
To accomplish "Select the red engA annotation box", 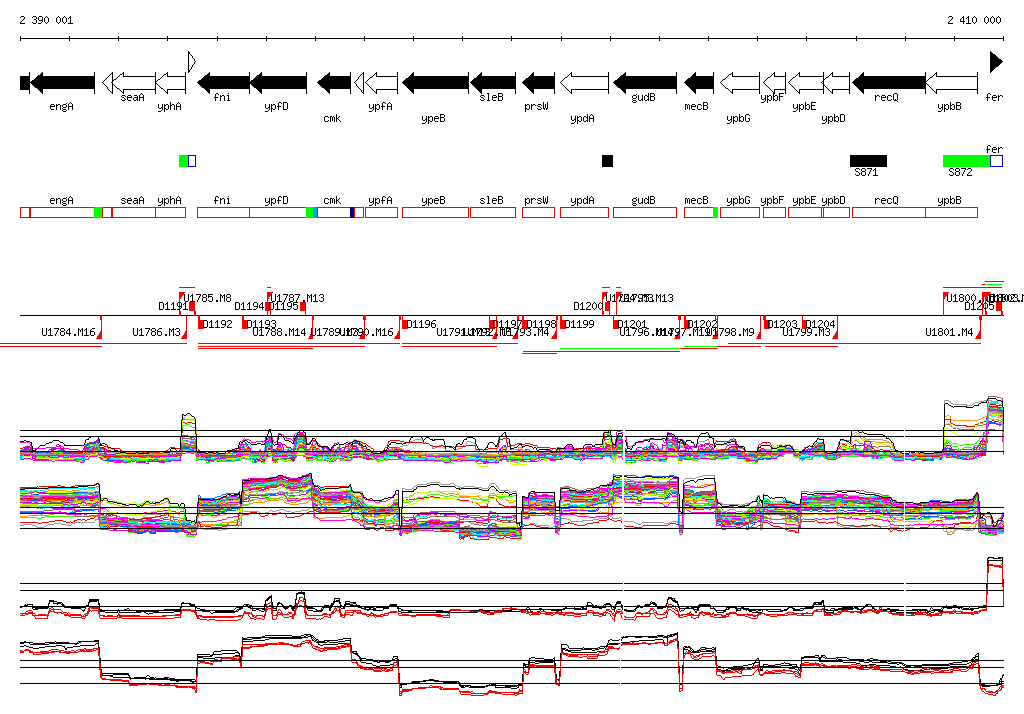I will pos(62,212).
